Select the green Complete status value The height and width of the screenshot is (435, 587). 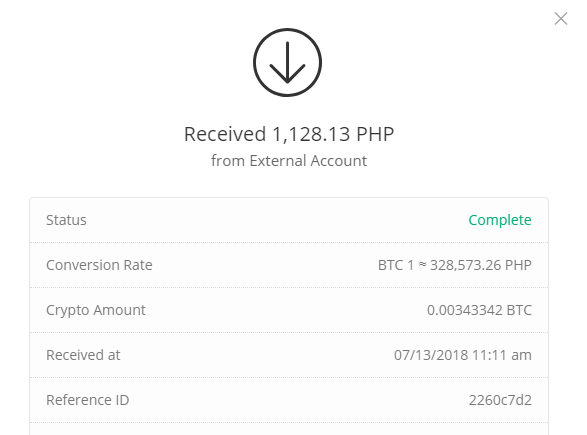[500, 220]
